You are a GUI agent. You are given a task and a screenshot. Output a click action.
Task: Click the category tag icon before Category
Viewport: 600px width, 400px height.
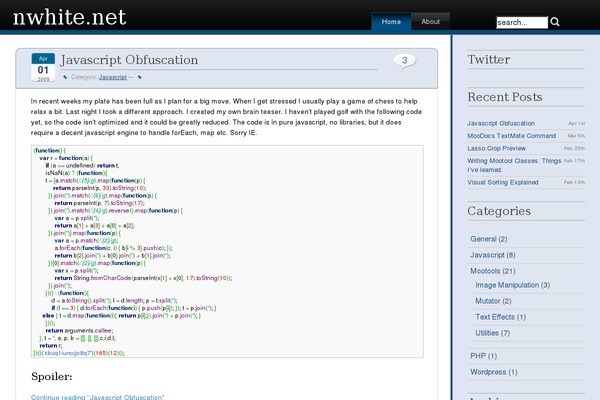pyautogui.click(x=65, y=77)
